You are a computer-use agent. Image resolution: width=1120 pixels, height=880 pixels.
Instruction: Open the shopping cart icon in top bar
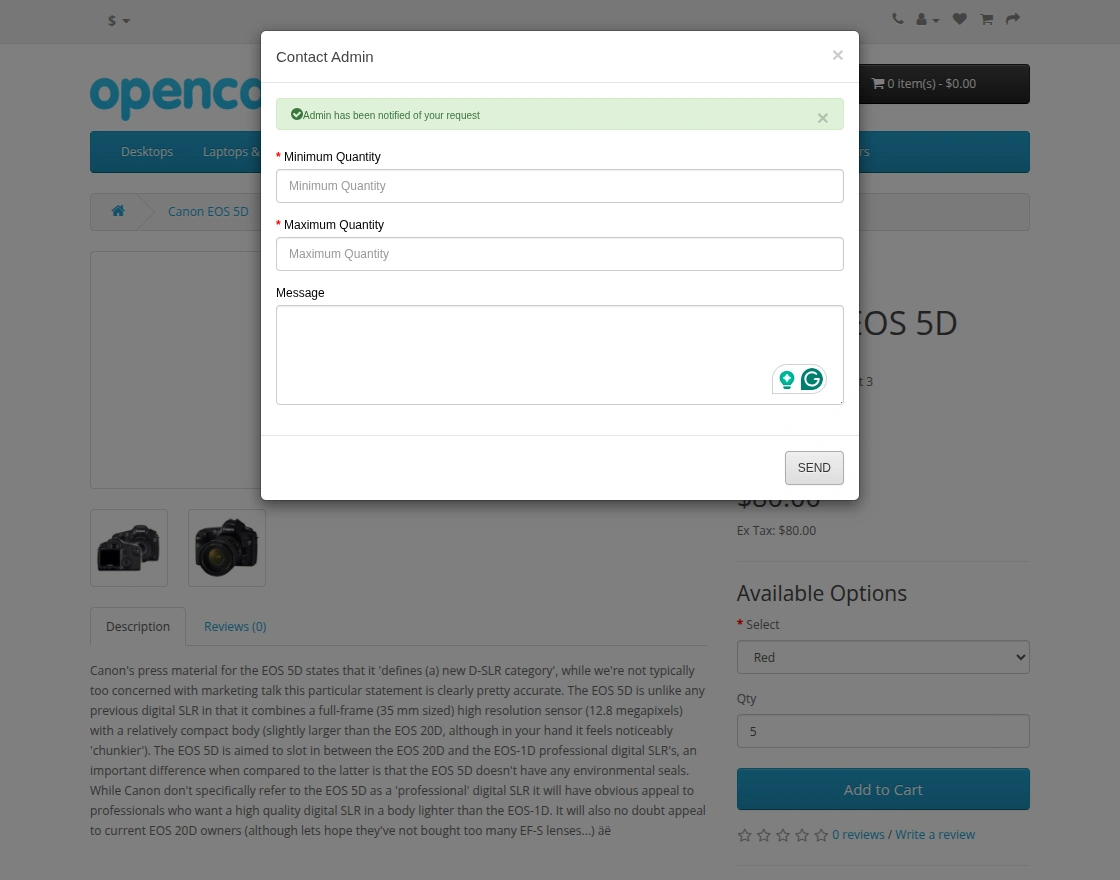click(986, 19)
